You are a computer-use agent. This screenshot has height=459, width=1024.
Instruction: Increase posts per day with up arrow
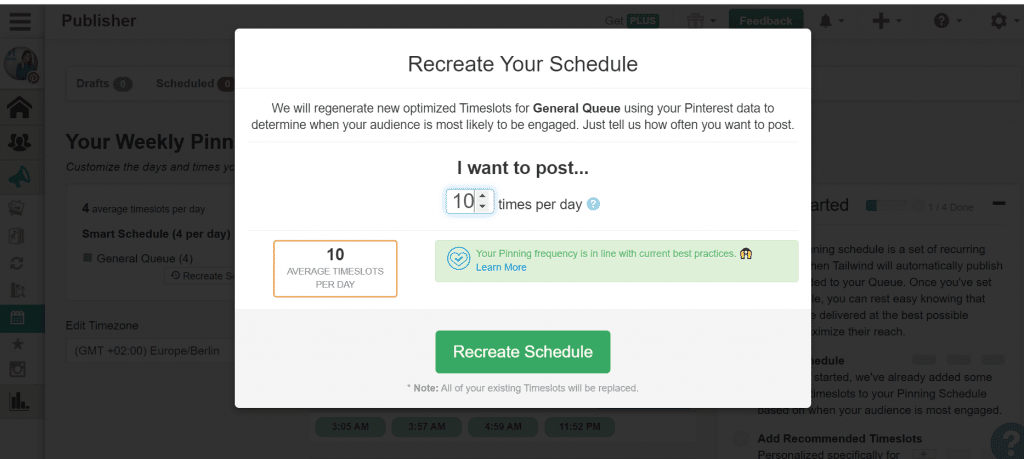point(483,197)
